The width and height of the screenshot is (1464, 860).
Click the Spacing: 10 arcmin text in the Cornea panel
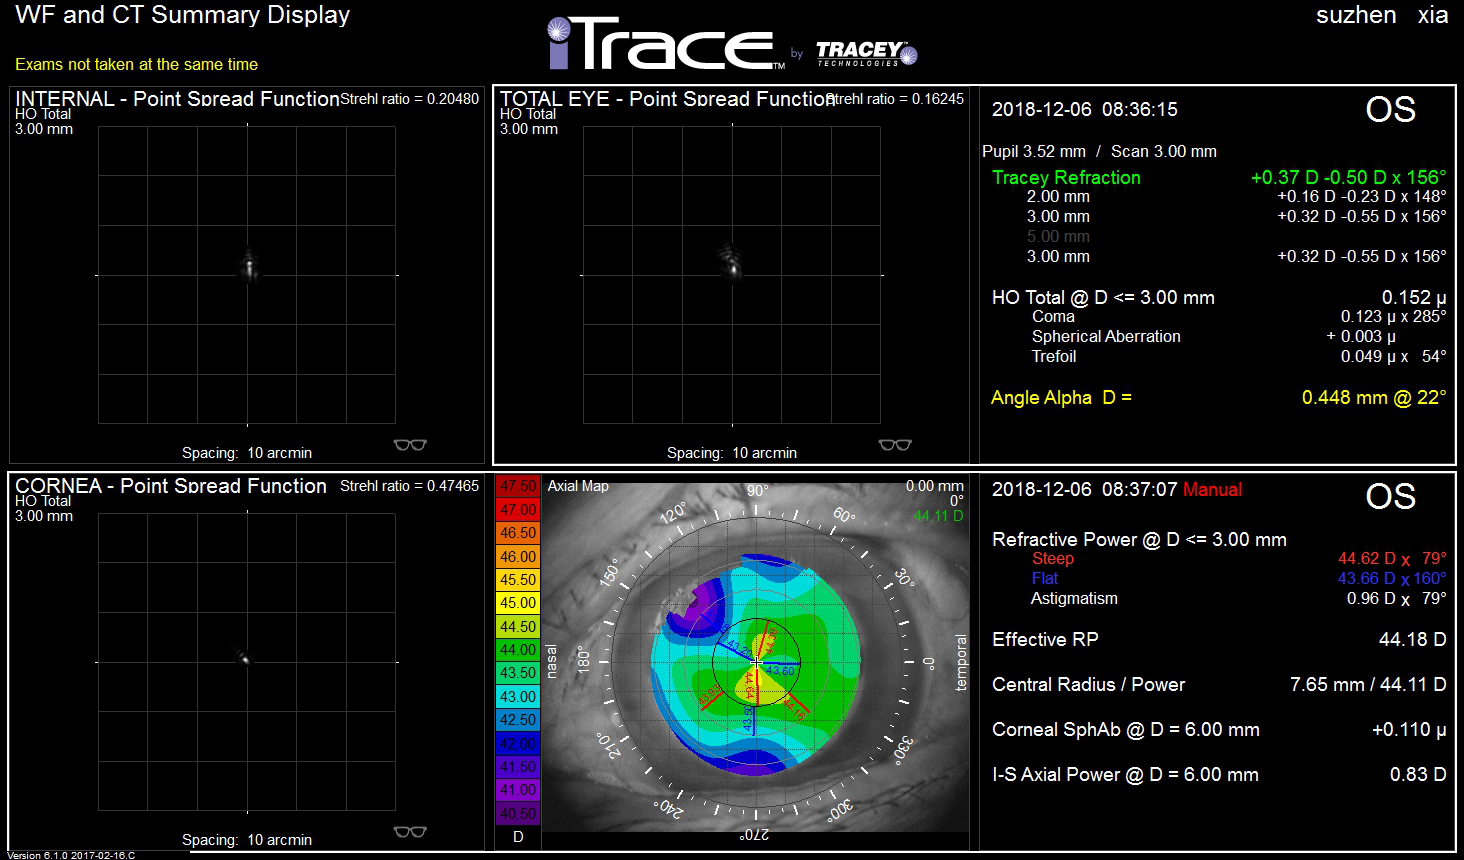(247, 840)
